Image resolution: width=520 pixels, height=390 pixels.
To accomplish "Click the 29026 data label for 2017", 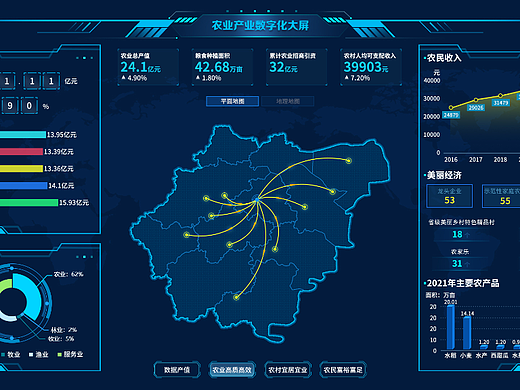I will [476, 108].
